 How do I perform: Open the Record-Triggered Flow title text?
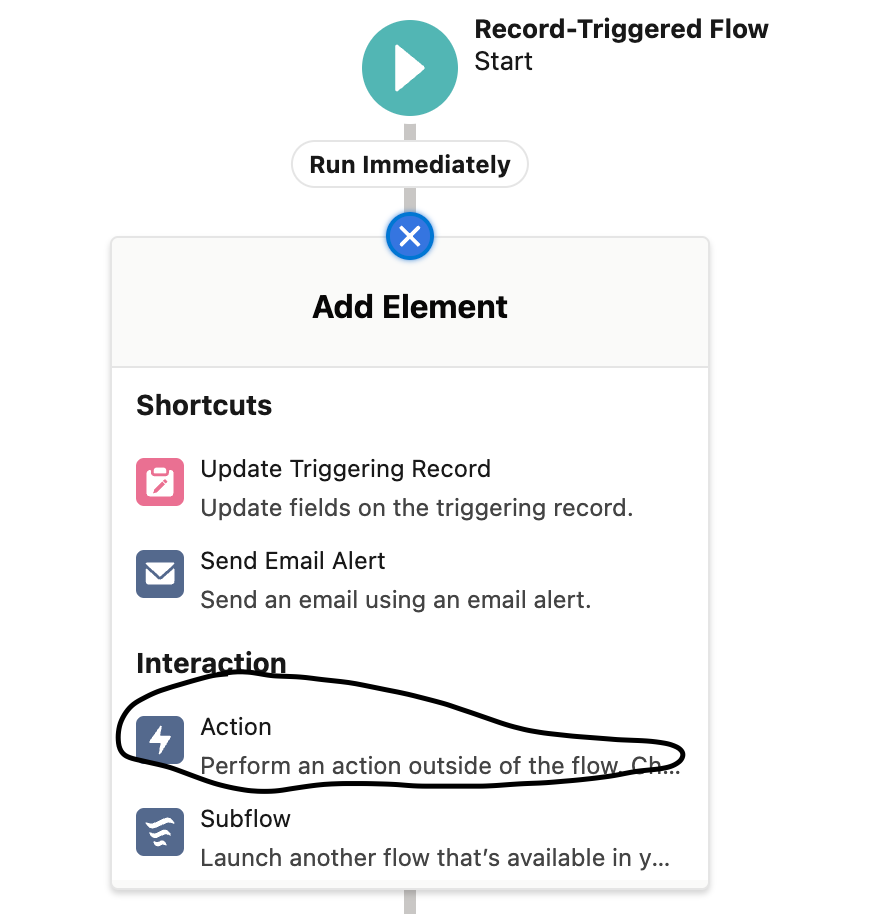pos(621,29)
